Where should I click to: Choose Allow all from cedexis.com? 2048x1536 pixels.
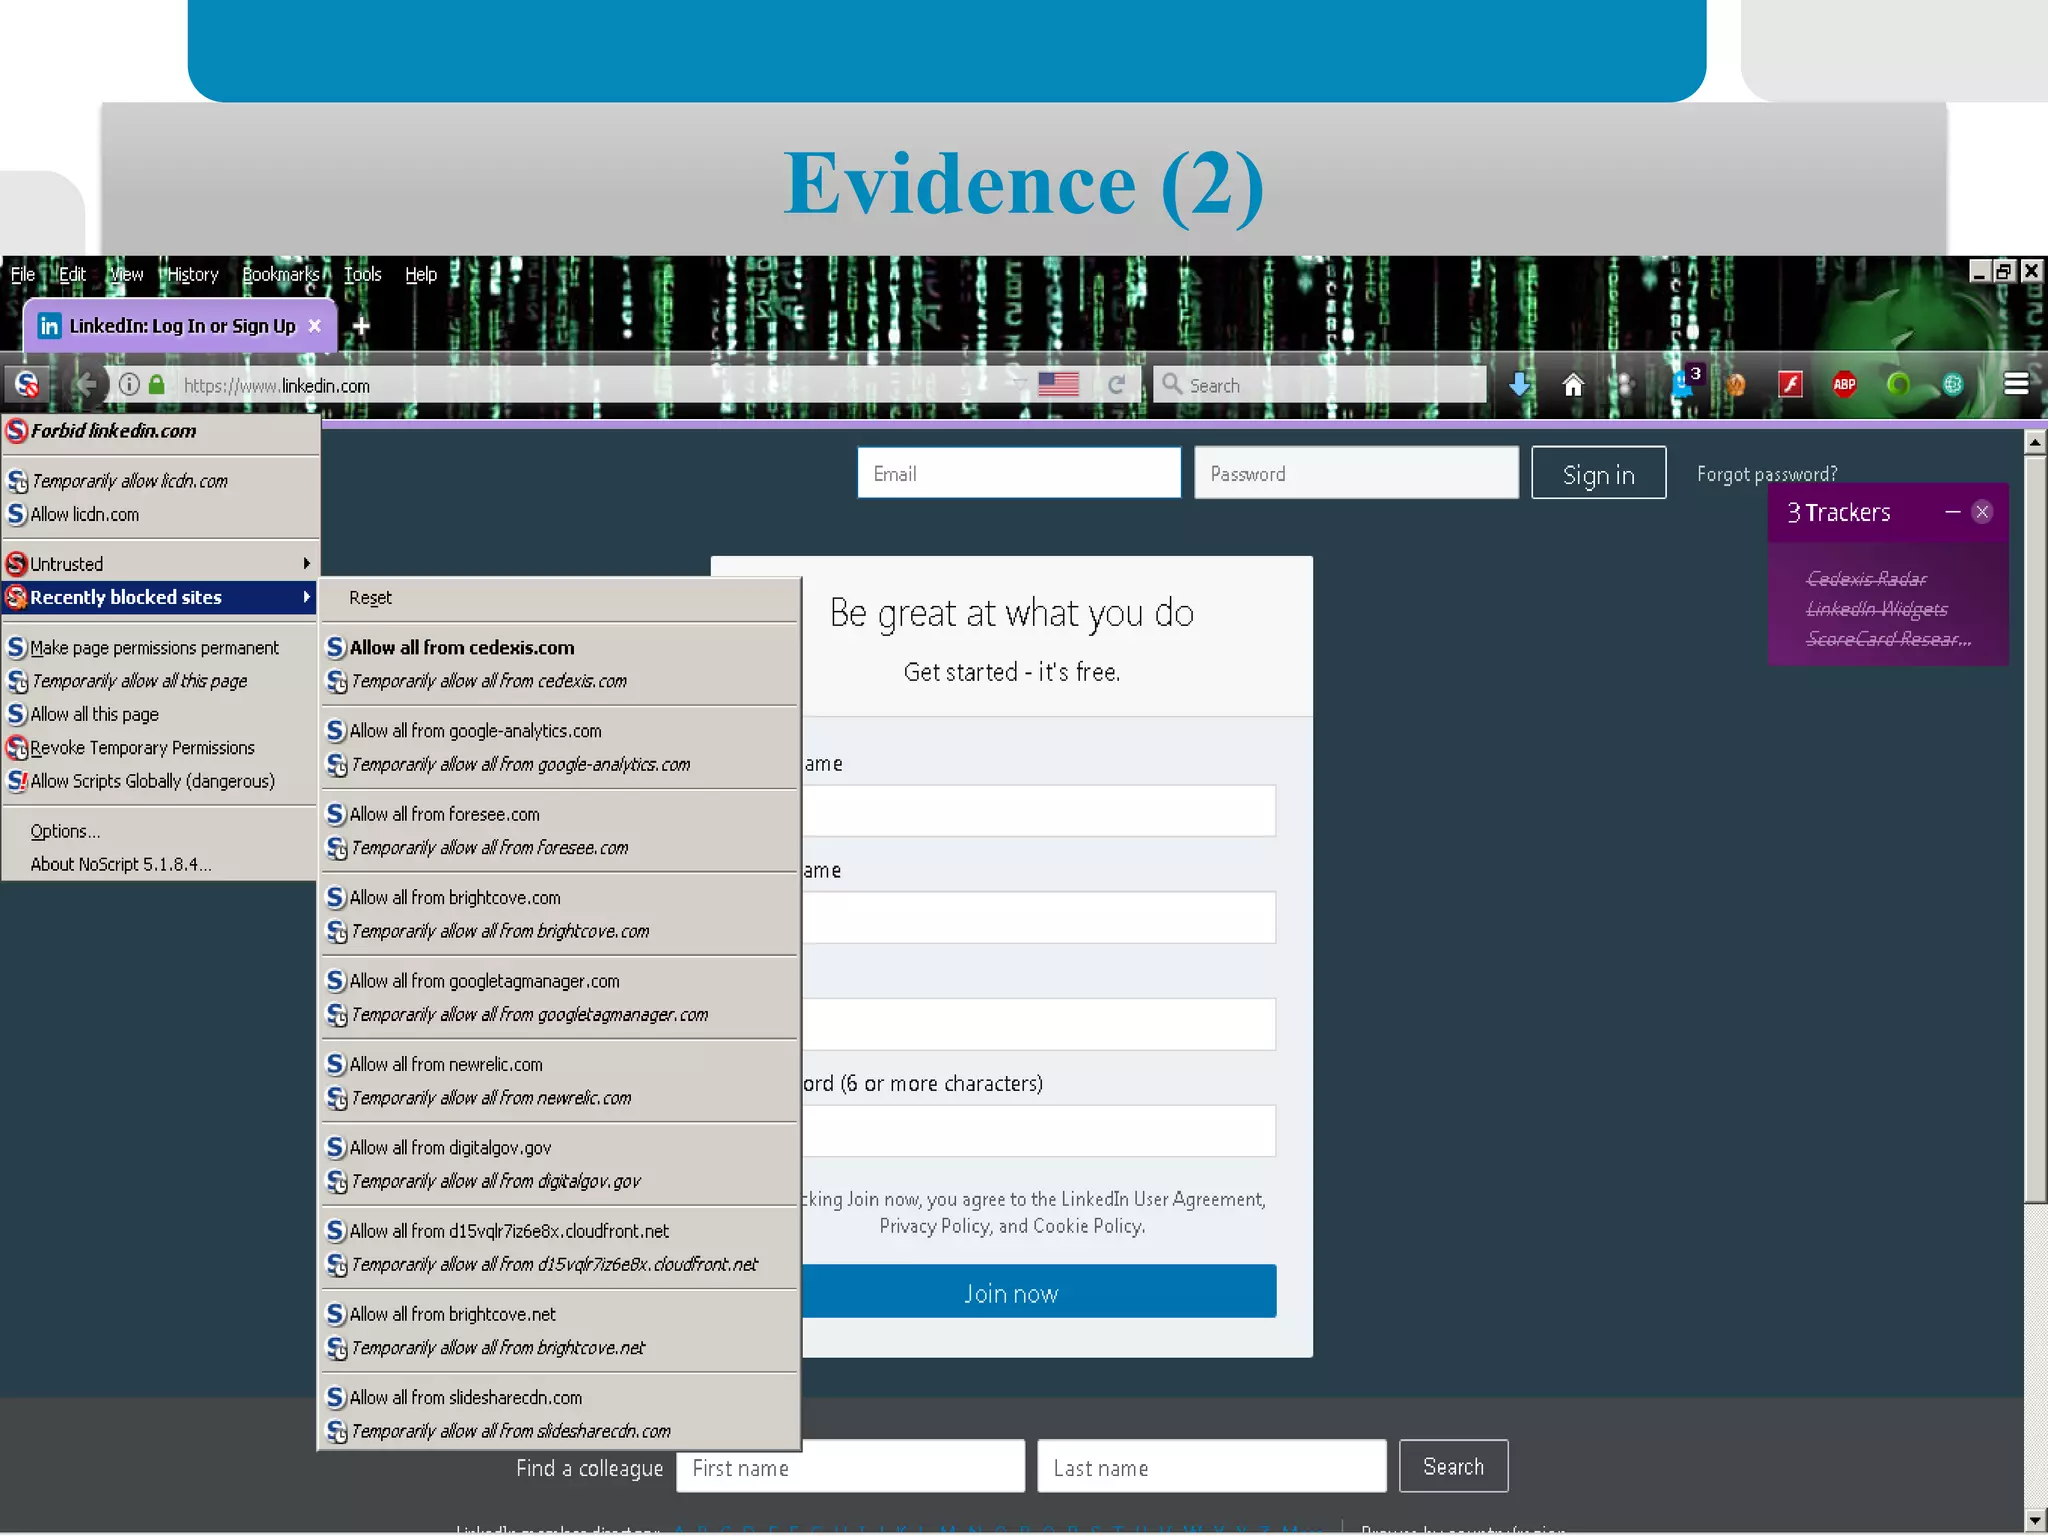[x=560, y=648]
